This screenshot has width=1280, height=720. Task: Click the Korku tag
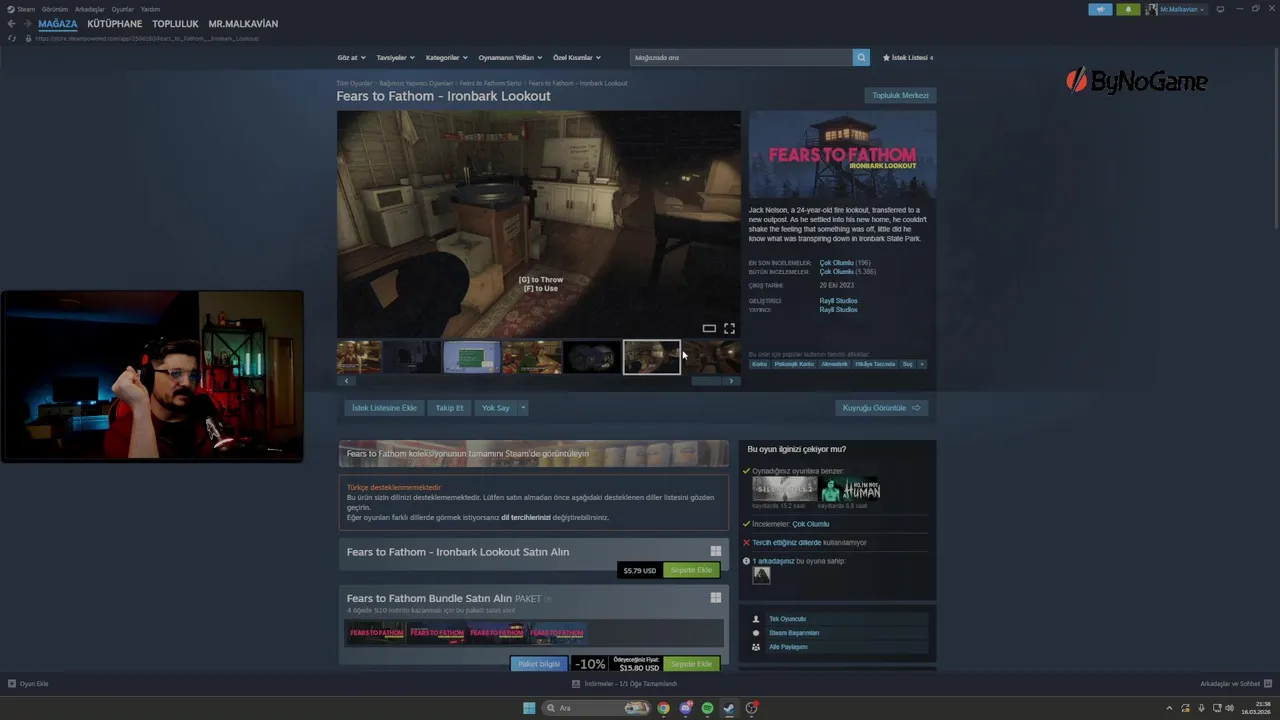(760, 364)
